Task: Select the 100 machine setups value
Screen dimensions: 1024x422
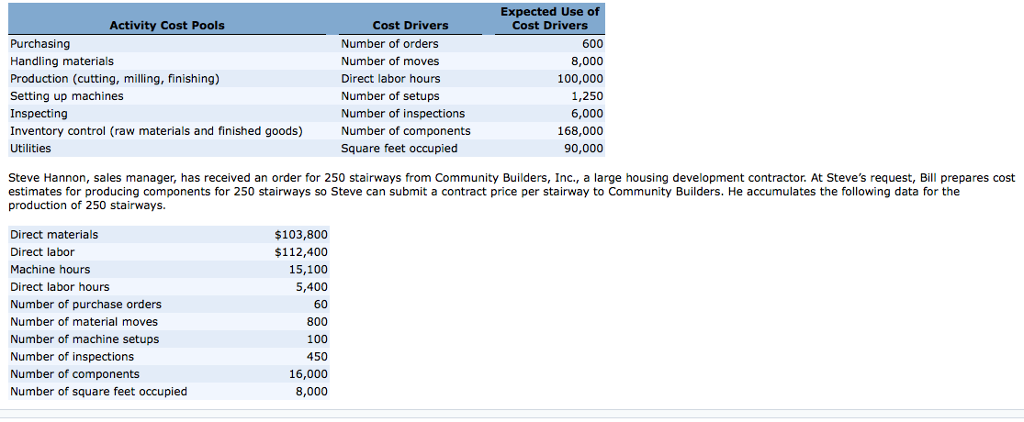Action: click(317, 339)
